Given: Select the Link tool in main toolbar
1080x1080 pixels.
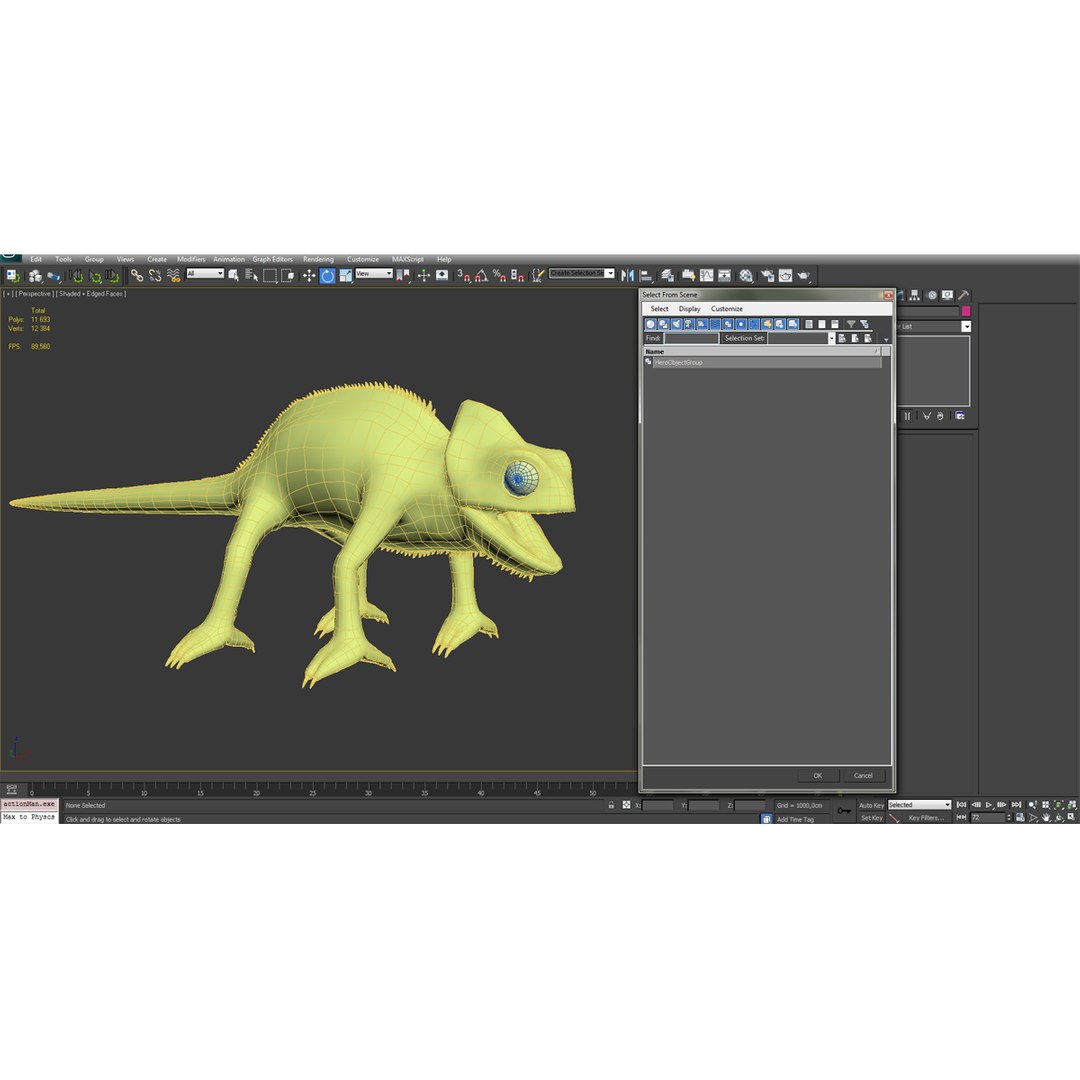Looking at the screenshot, I should 137,276.
